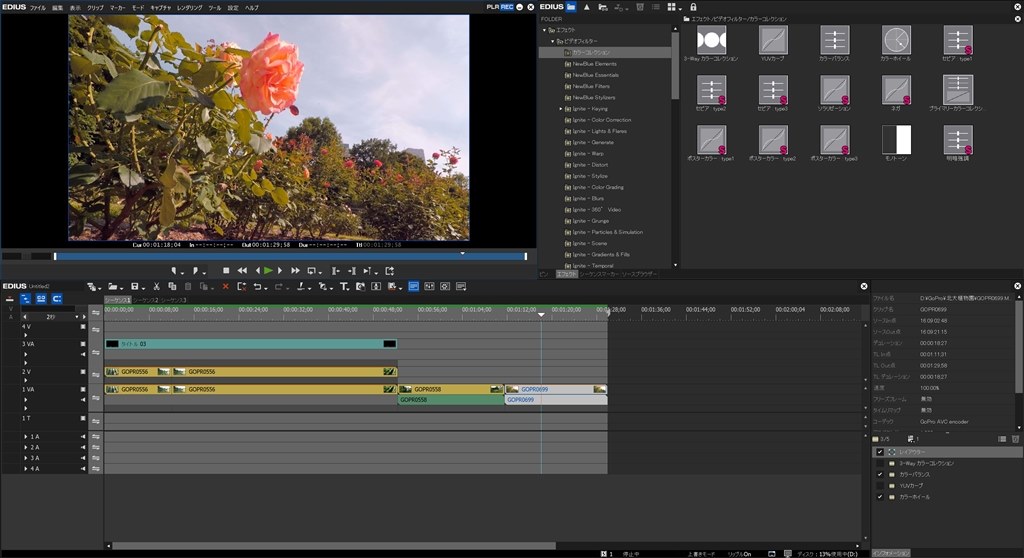Select the NewBlue Elements folder
Image resolution: width=1024 pixels, height=558 pixels.
(x=594, y=64)
